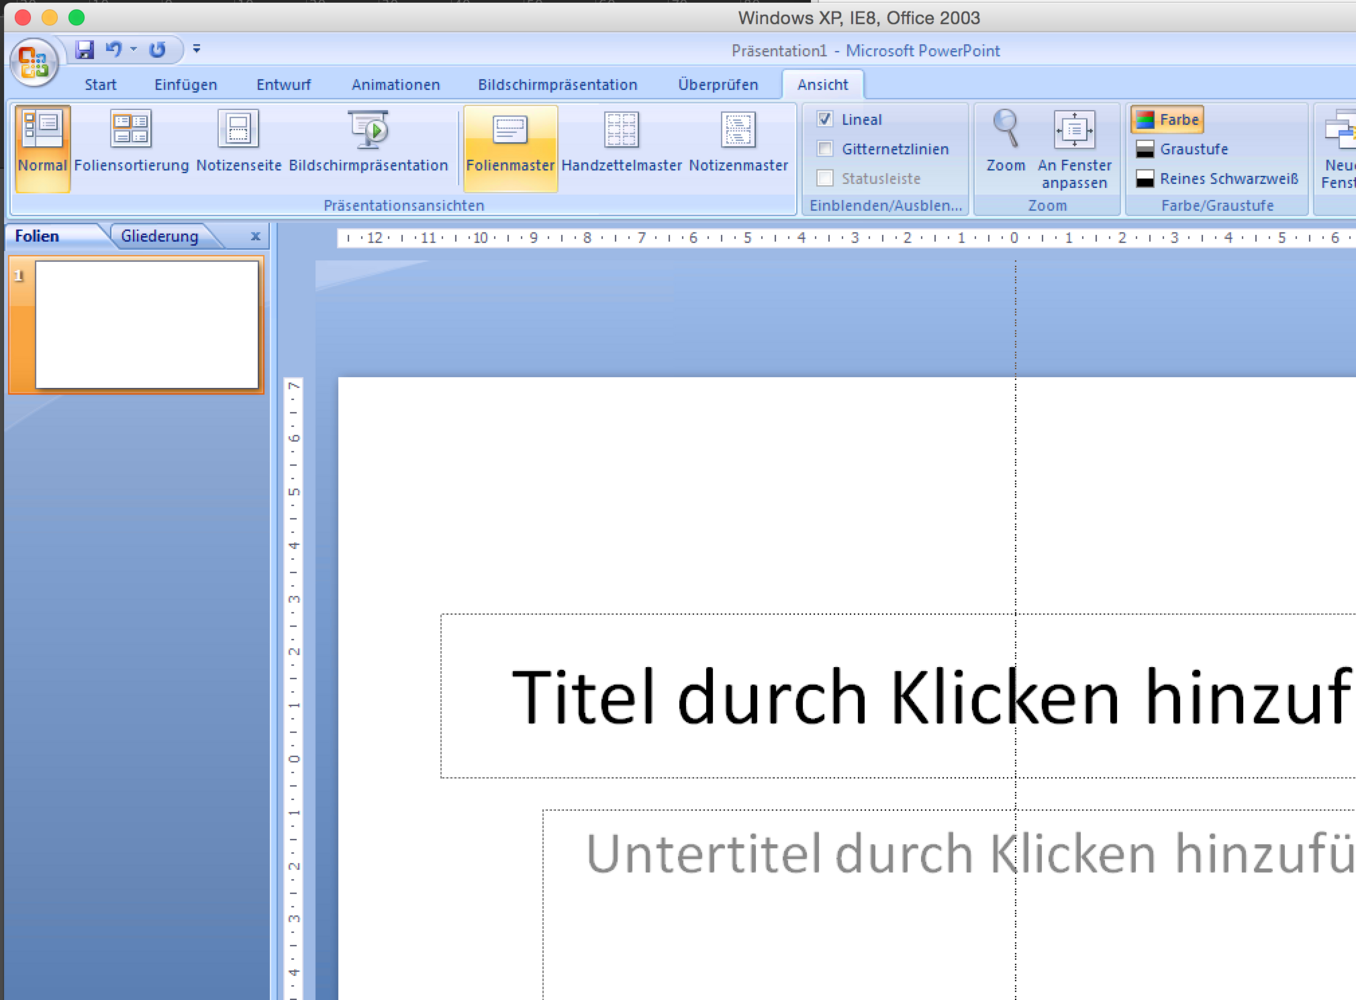Click the Save icon in quick access toolbar
This screenshot has height=1000, width=1356.
coord(85,49)
